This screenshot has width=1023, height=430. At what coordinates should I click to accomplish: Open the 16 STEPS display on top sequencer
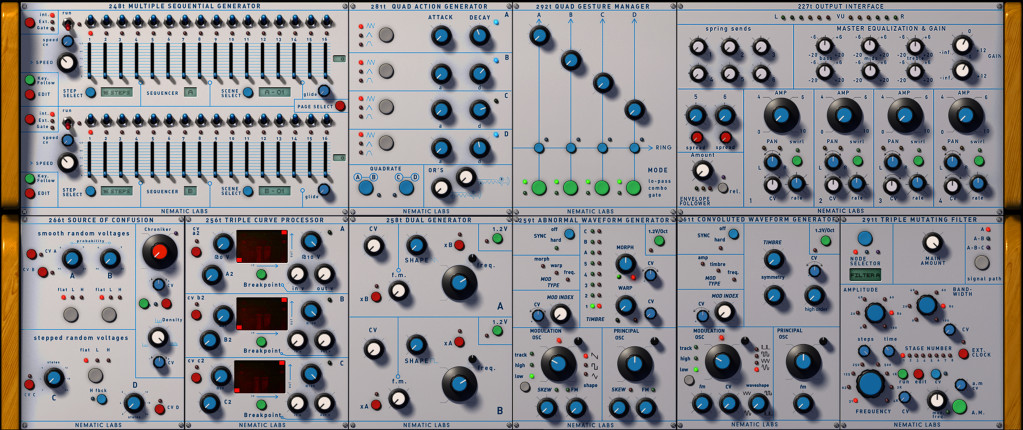[115, 92]
